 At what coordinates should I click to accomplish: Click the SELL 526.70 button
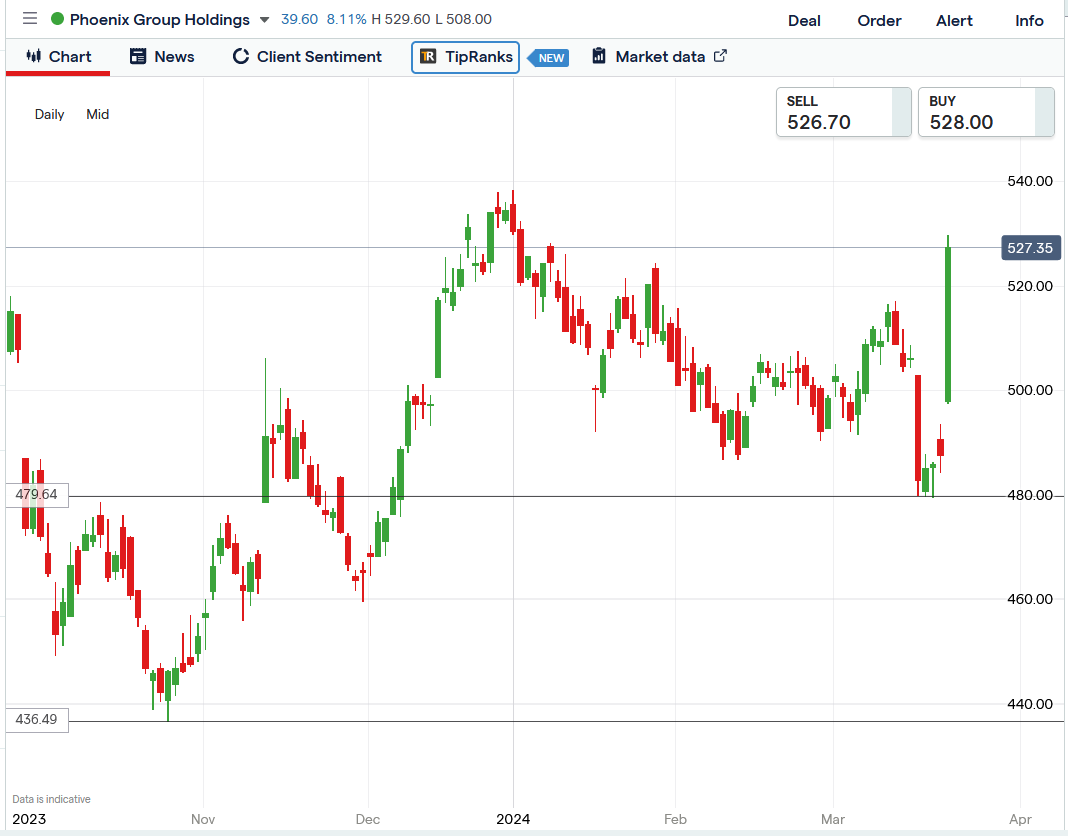click(843, 112)
